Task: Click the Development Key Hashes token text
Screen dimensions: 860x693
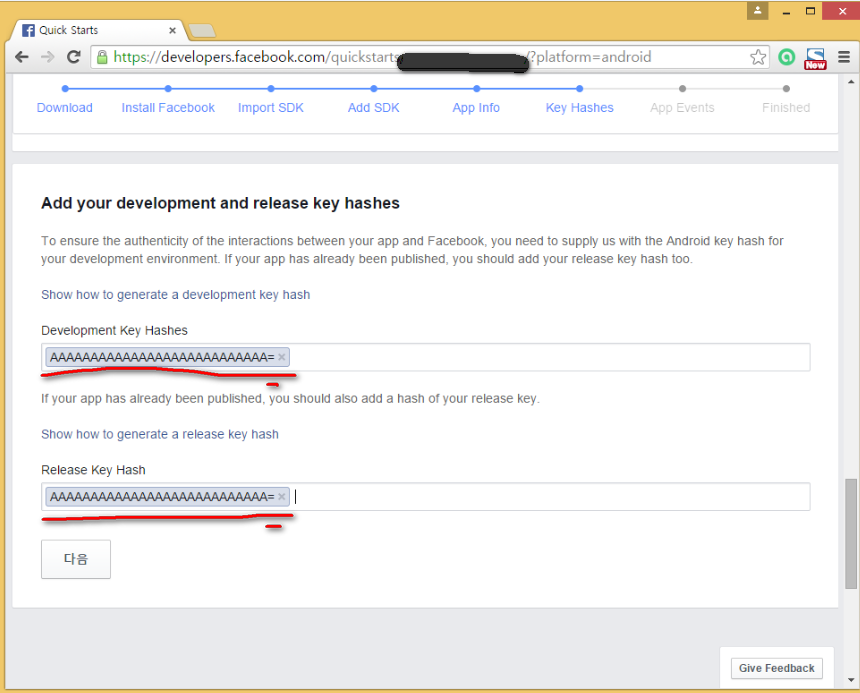Action: coord(162,357)
